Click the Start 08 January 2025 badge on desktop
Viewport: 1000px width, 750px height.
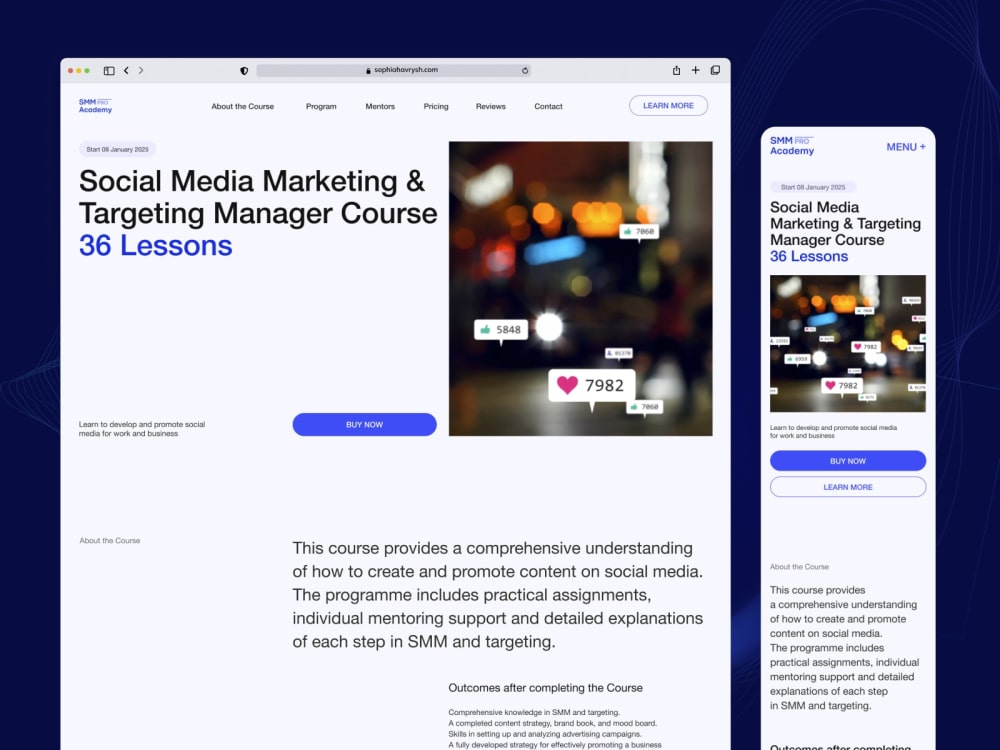[117, 149]
